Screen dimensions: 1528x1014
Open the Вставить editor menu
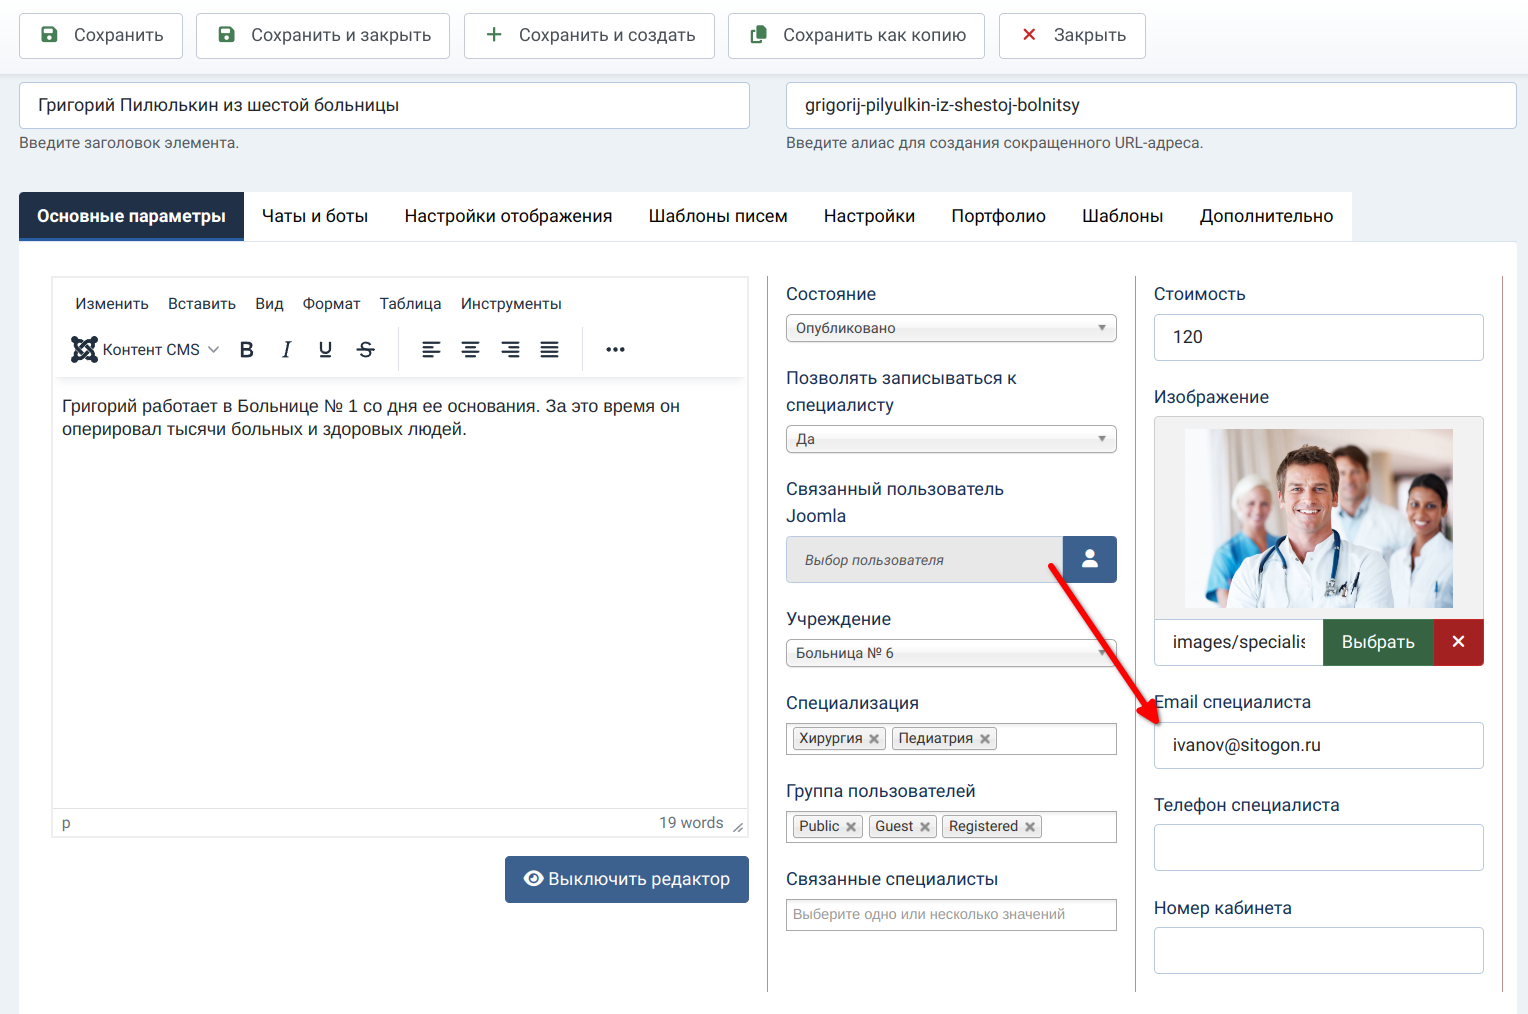coord(202,304)
